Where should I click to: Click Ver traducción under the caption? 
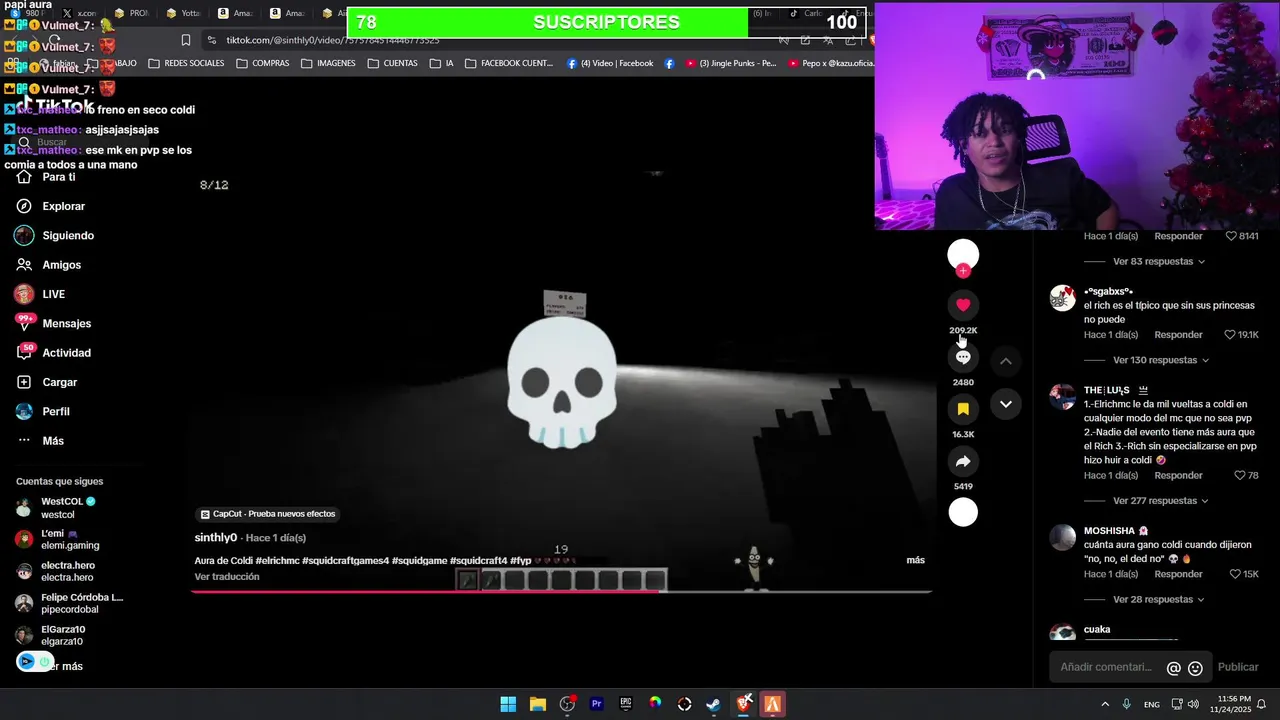(x=227, y=577)
